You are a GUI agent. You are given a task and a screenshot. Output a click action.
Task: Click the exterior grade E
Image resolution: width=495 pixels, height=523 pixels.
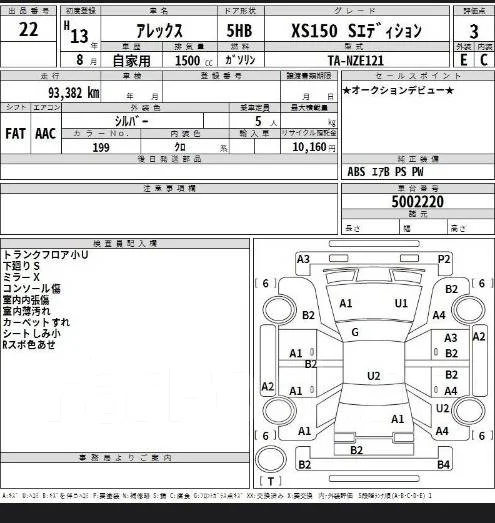463,60
